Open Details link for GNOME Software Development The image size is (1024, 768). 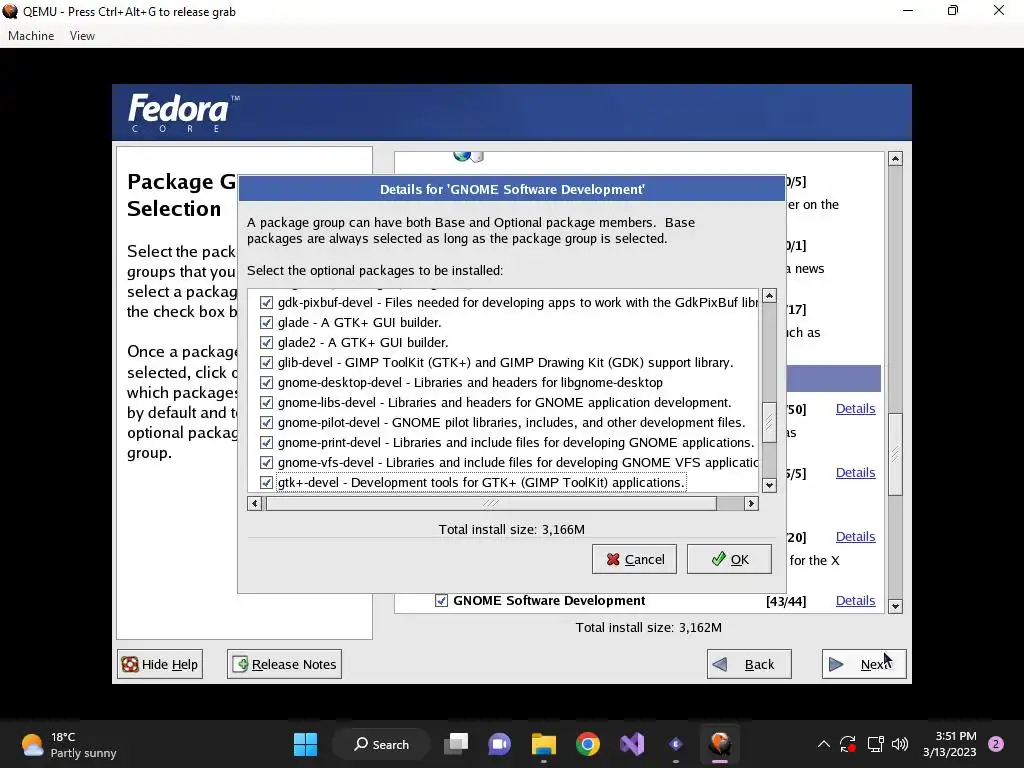tap(855, 600)
